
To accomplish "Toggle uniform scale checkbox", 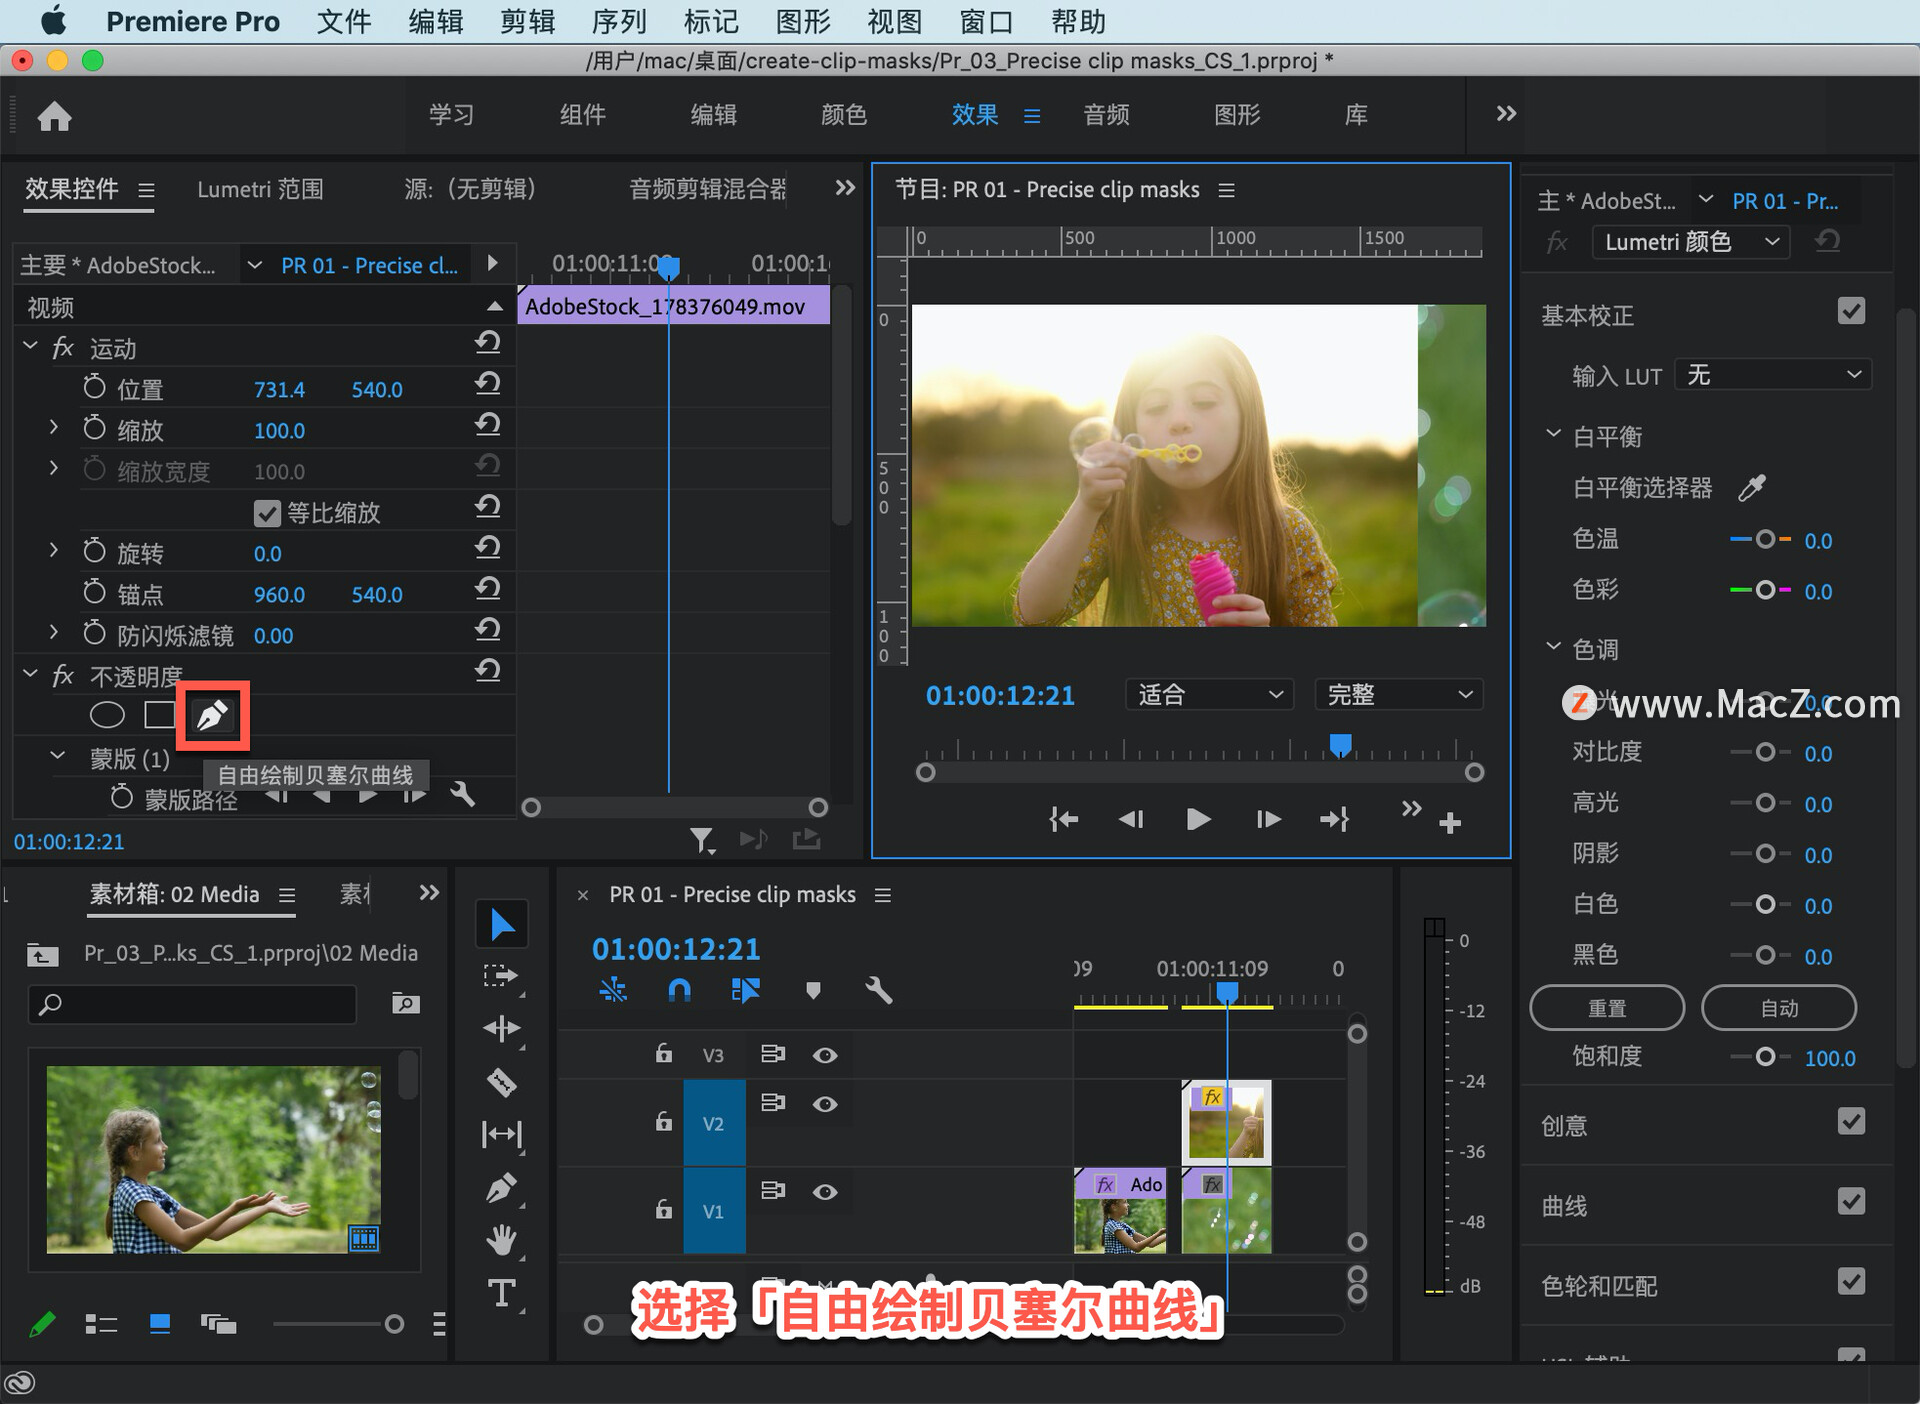I will [x=267, y=513].
